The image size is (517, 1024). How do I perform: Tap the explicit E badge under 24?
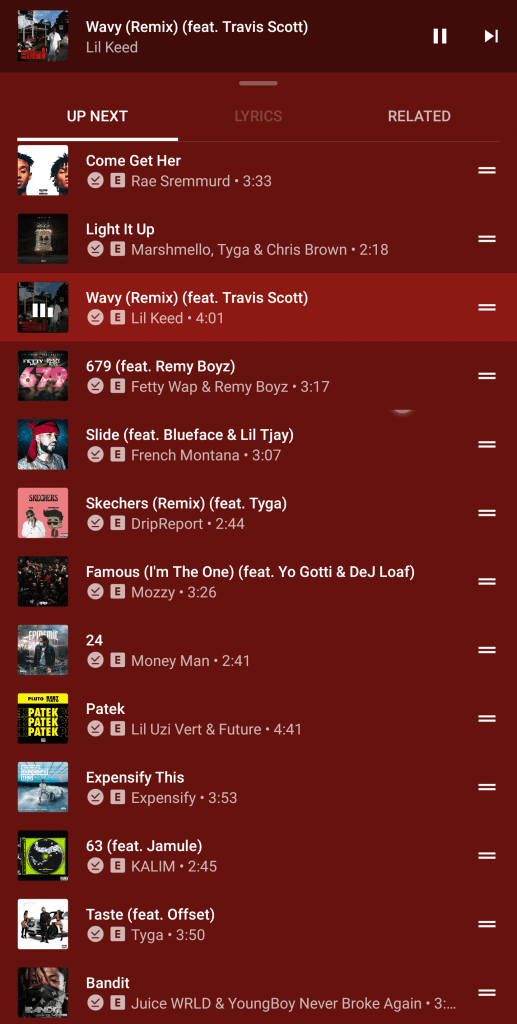pyautogui.click(x=118, y=660)
